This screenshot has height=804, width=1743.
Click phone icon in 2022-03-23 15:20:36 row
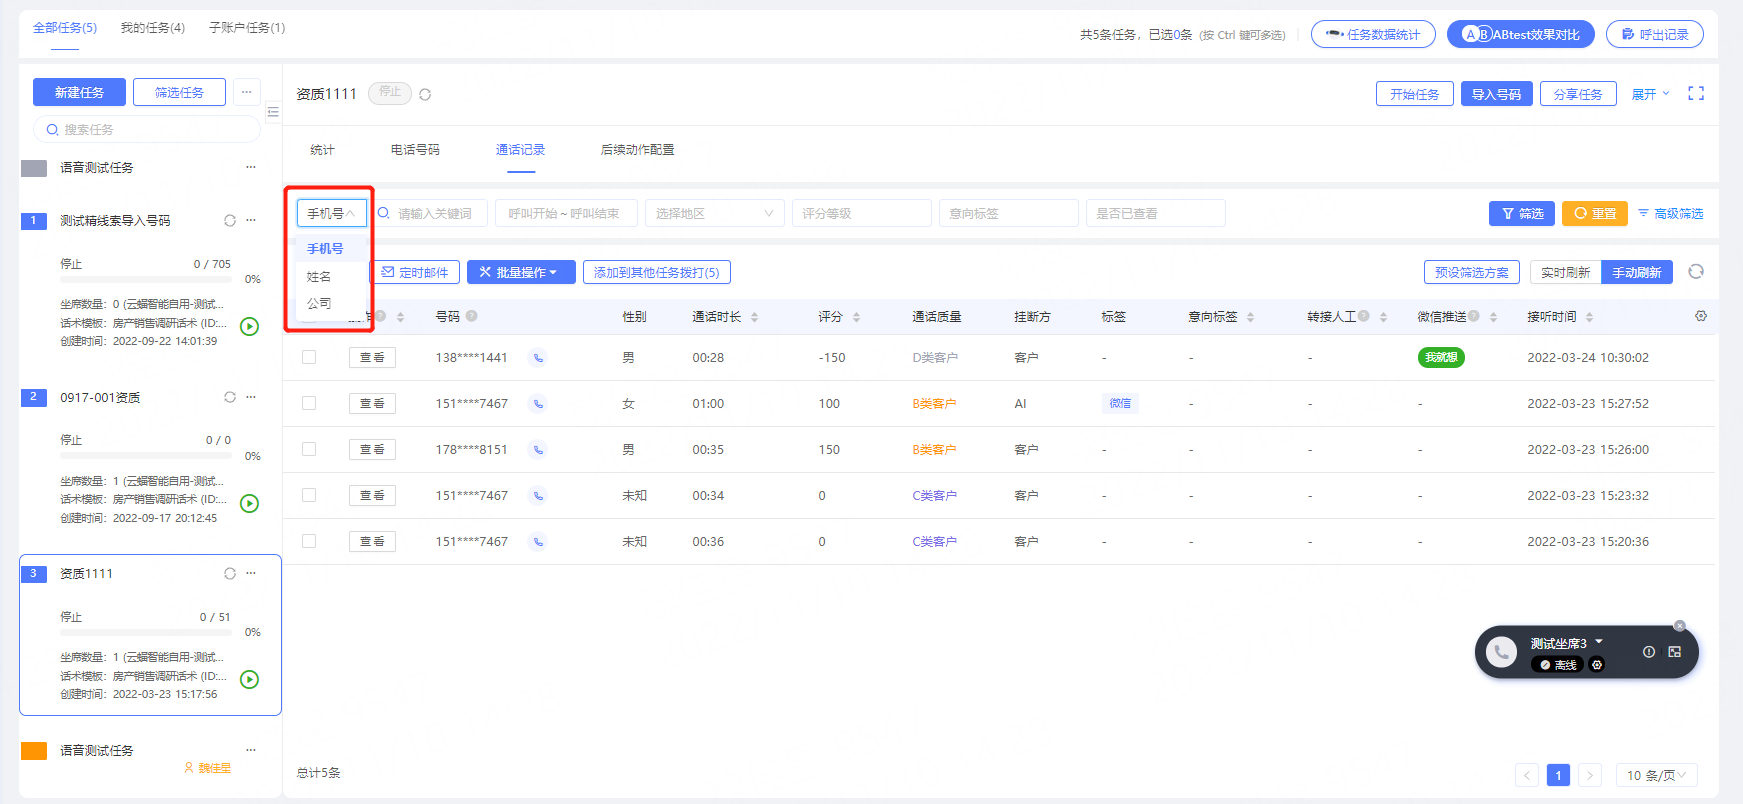pyautogui.click(x=538, y=542)
